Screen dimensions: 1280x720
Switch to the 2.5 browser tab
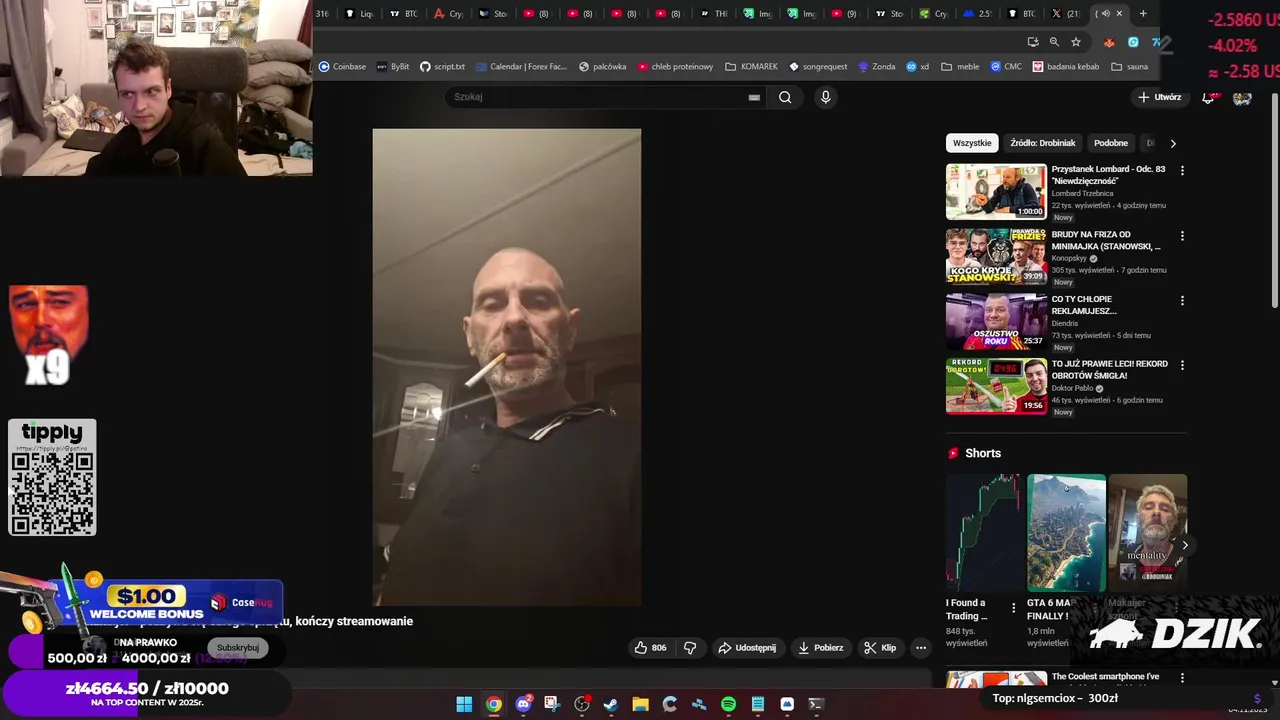point(978,14)
